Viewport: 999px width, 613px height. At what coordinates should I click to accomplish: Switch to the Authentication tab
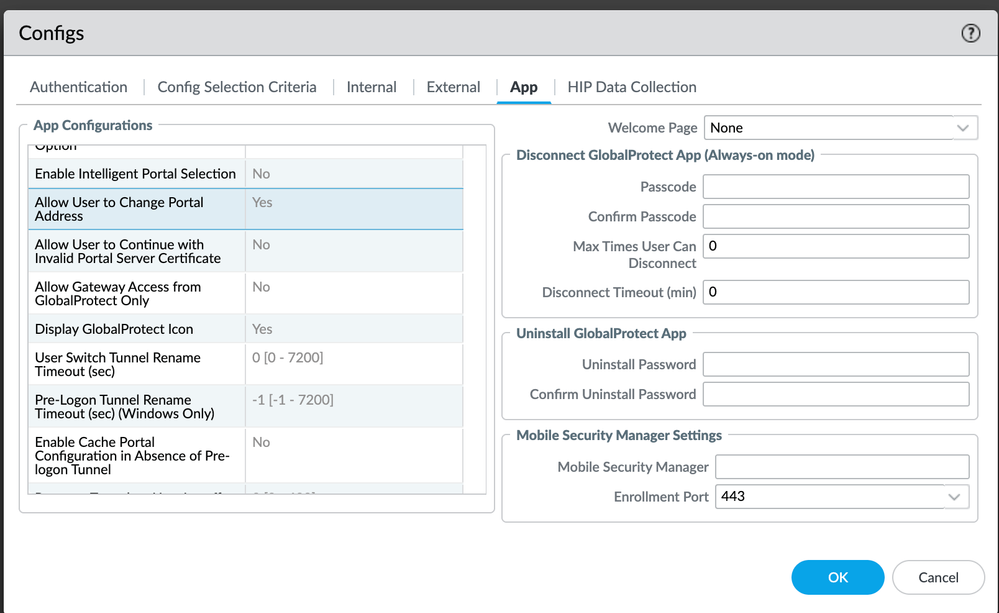[78, 87]
